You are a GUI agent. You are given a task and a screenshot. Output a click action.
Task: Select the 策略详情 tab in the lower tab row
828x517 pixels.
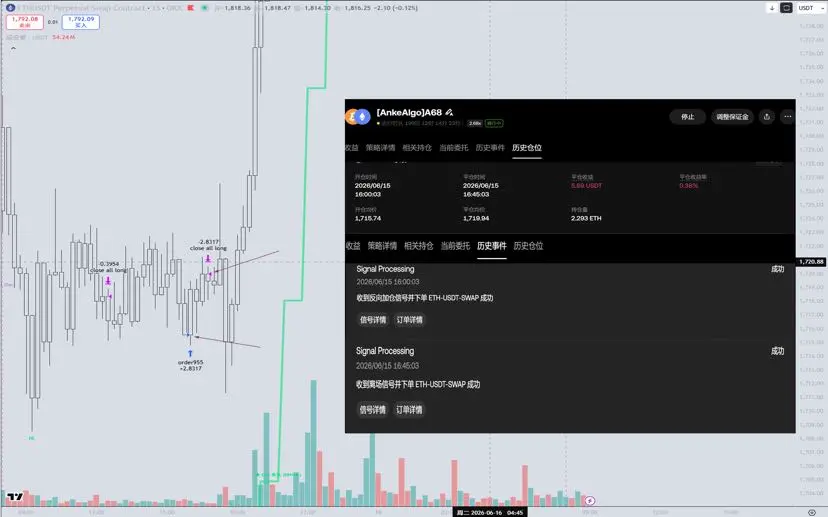[382, 246]
